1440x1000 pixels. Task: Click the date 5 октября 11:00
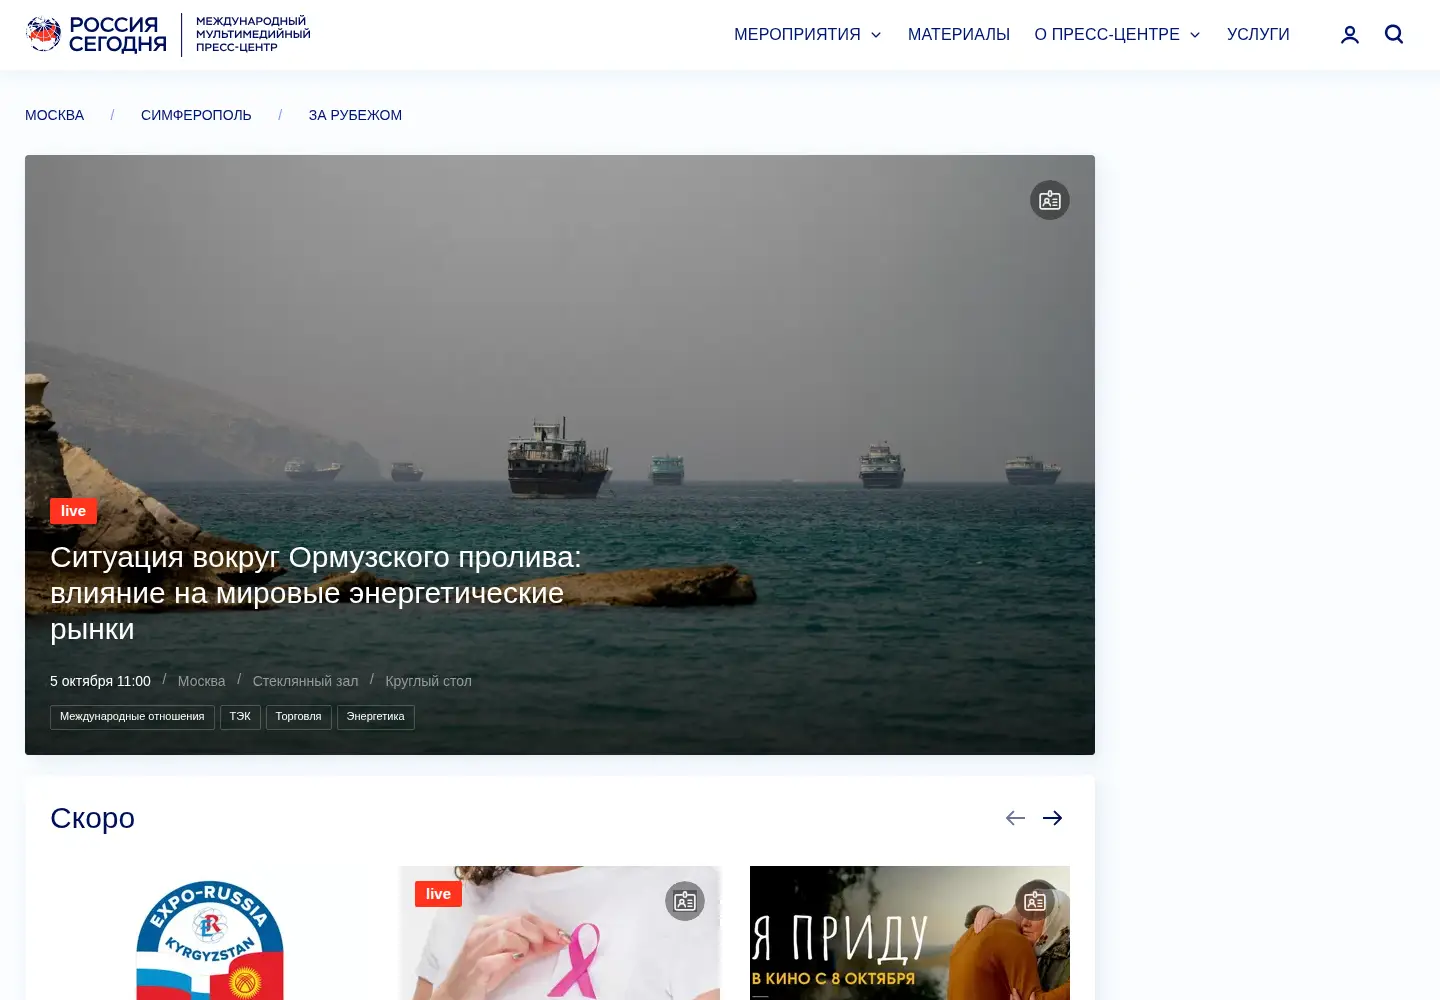pos(100,681)
